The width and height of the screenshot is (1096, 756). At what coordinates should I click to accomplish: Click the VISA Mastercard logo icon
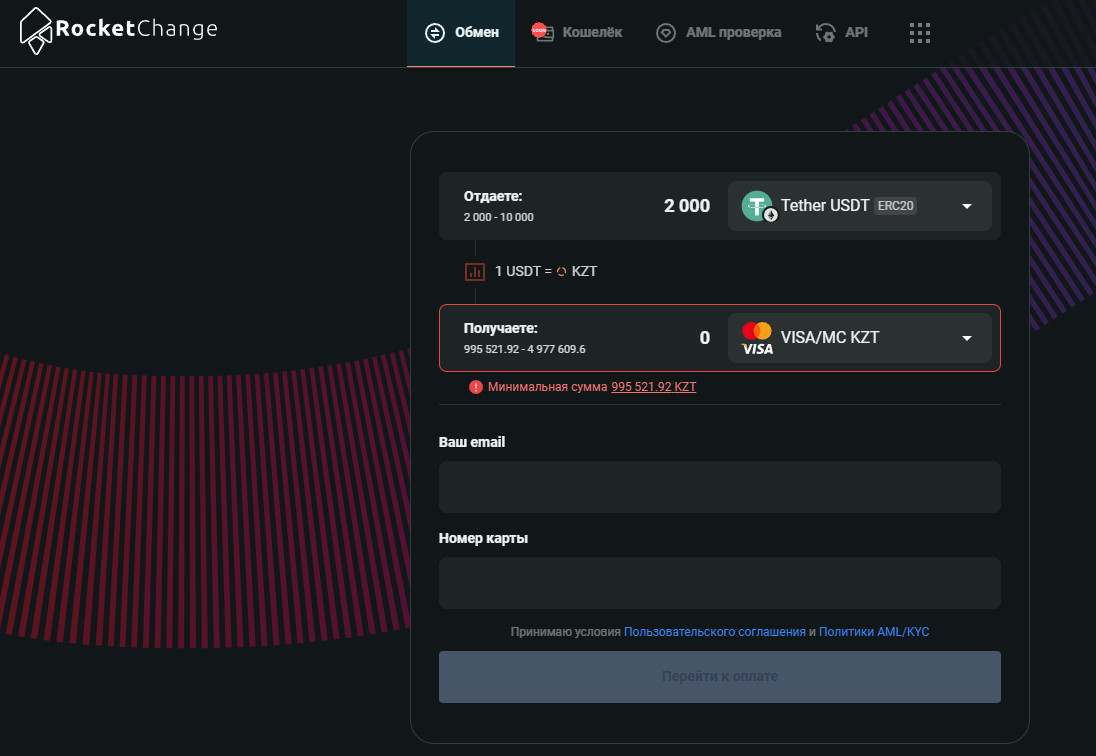click(757, 338)
